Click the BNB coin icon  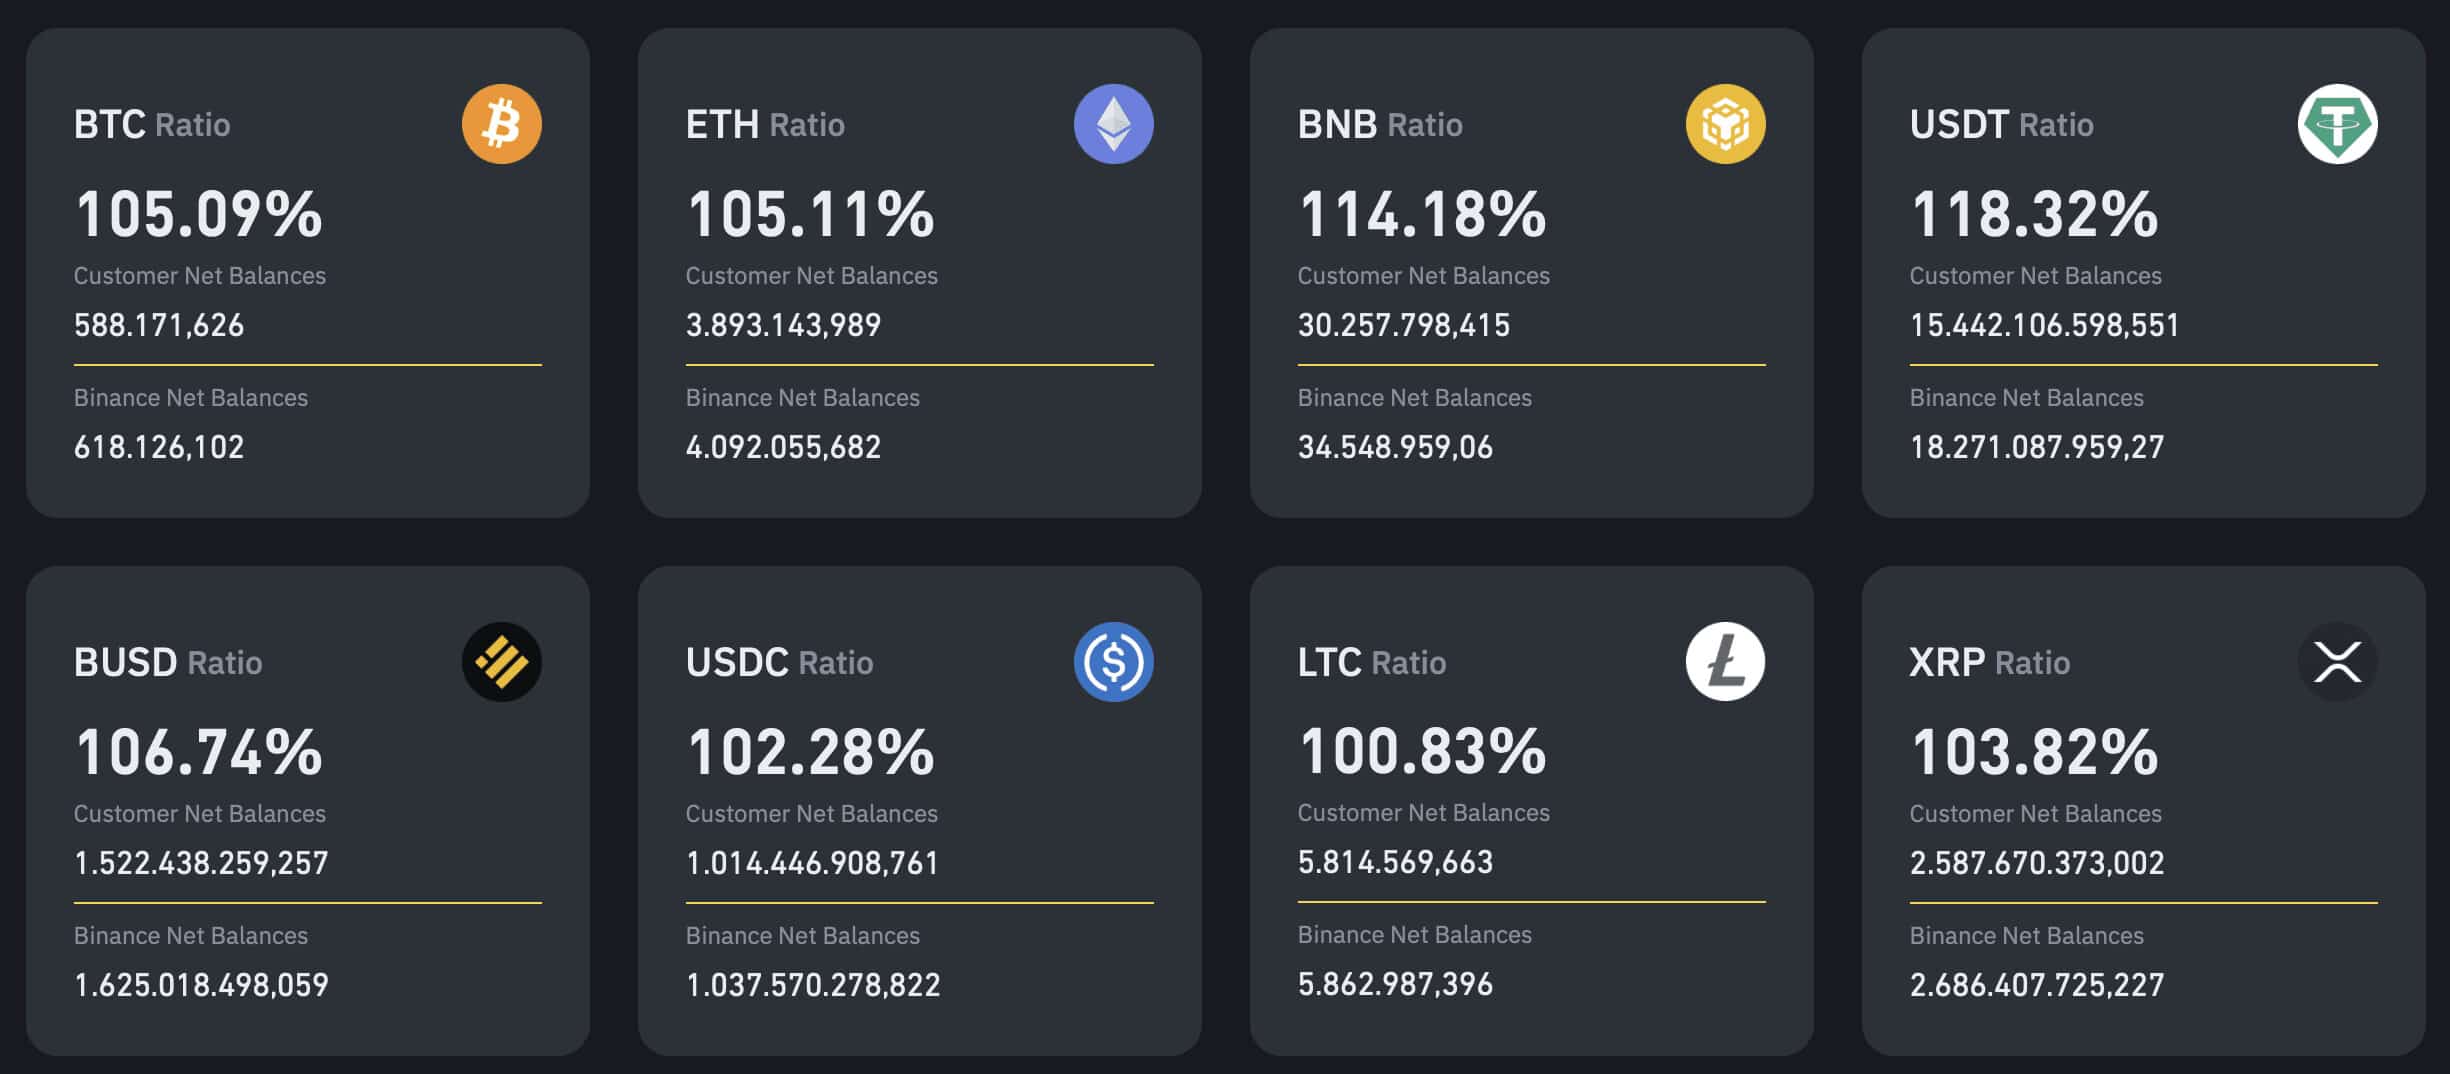coord(1724,121)
